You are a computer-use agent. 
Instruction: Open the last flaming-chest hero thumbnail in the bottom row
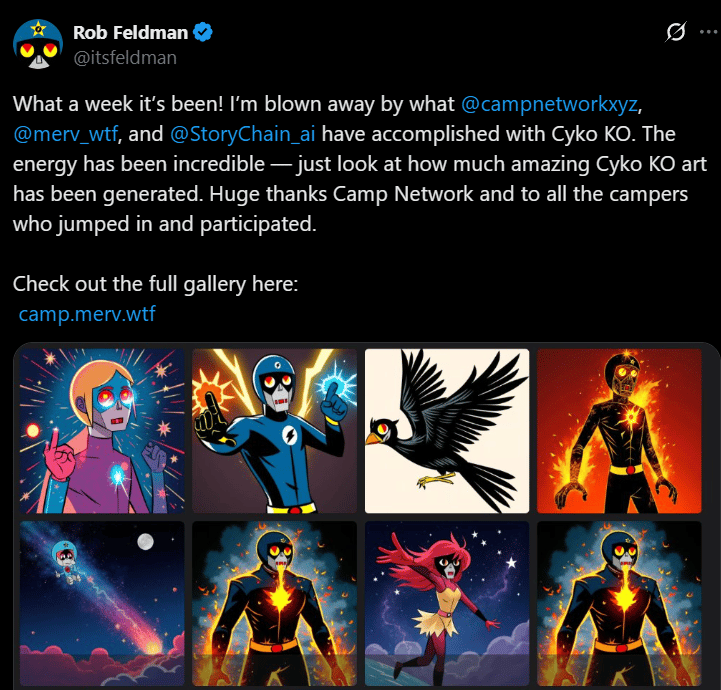pyautogui.click(x=619, y=603)
